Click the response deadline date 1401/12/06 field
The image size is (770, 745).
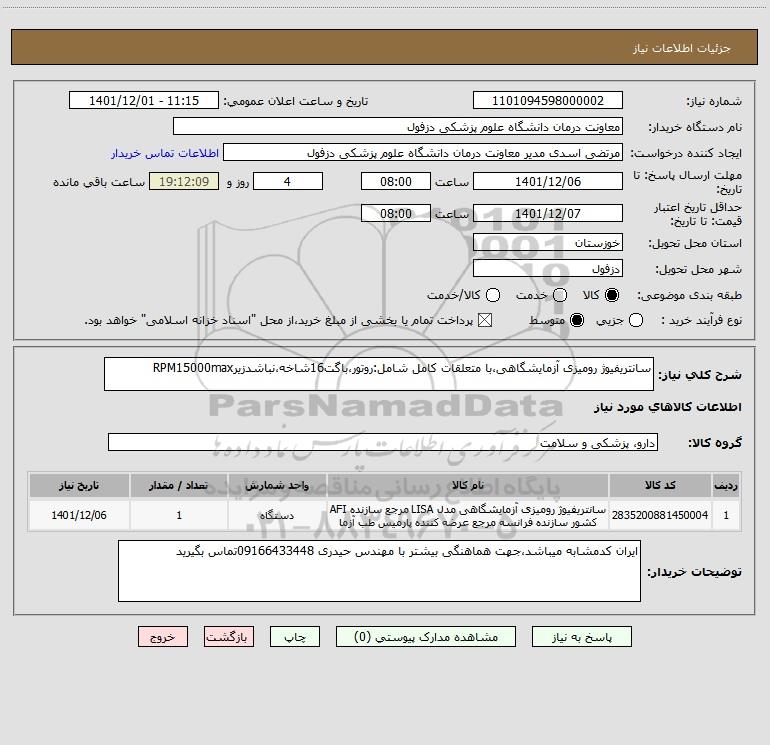tap(548, 182)
